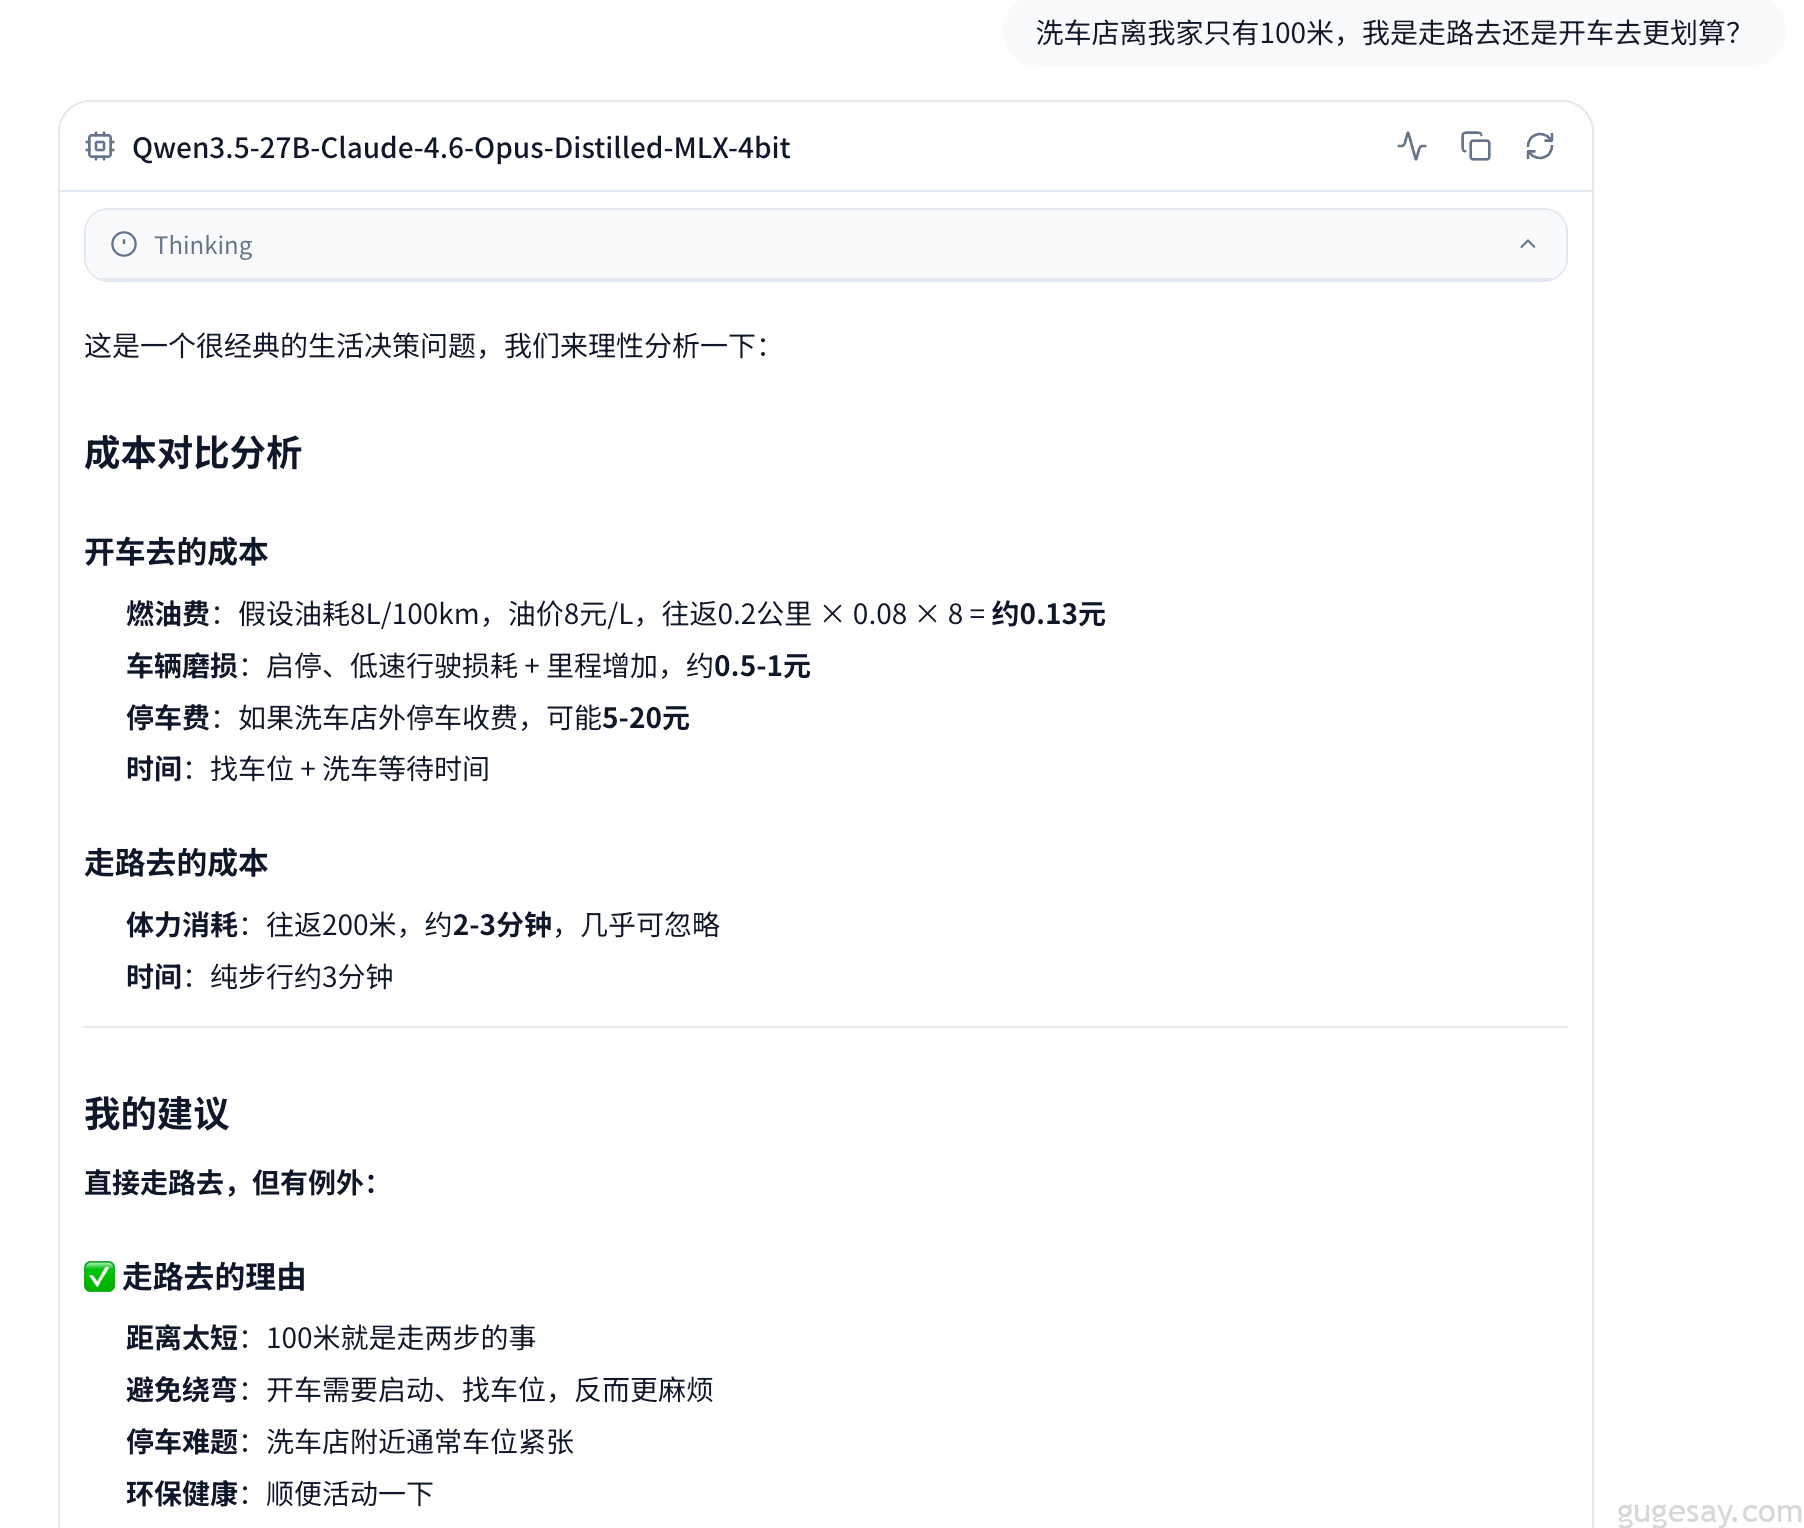Collapse the Thinking section via its chevron
This screenshot has height=1528, width=1804.
(x=1526, y=244)
